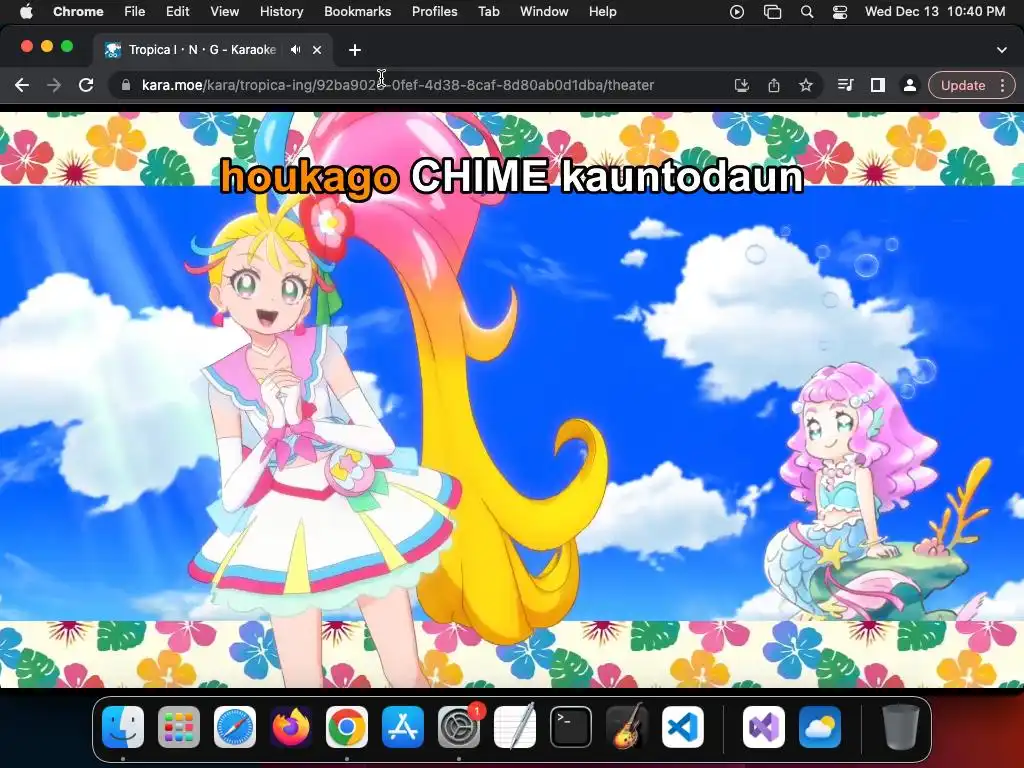1024x768 pixels.
Task: Switch to Chrome in the Dock
Action: (x=347, y=726)
